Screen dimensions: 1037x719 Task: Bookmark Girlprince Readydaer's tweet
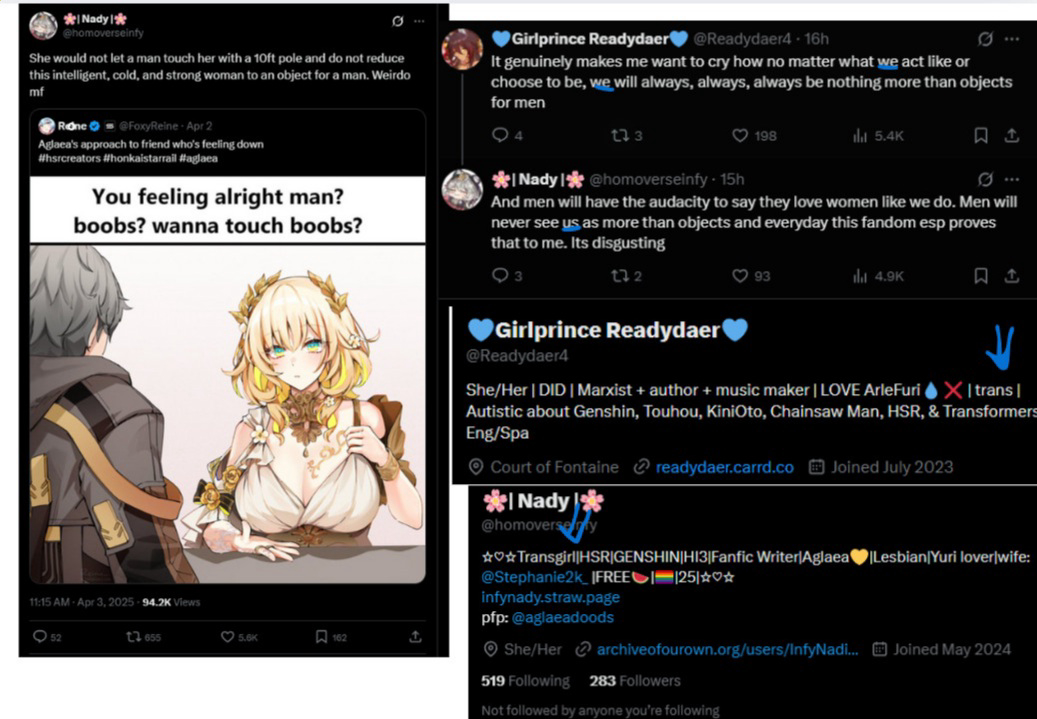coord(981,136)
